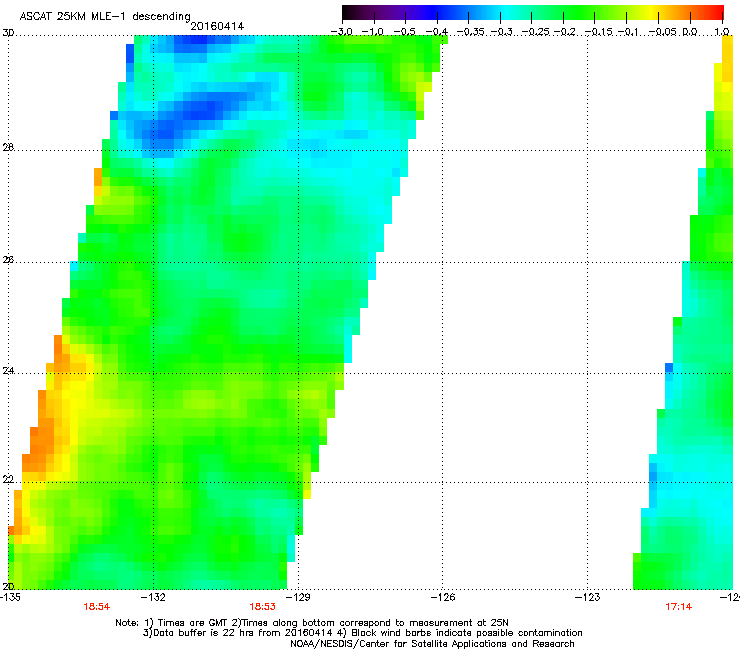Click the -0.5 colorbar label

click(x=404, y=32)
